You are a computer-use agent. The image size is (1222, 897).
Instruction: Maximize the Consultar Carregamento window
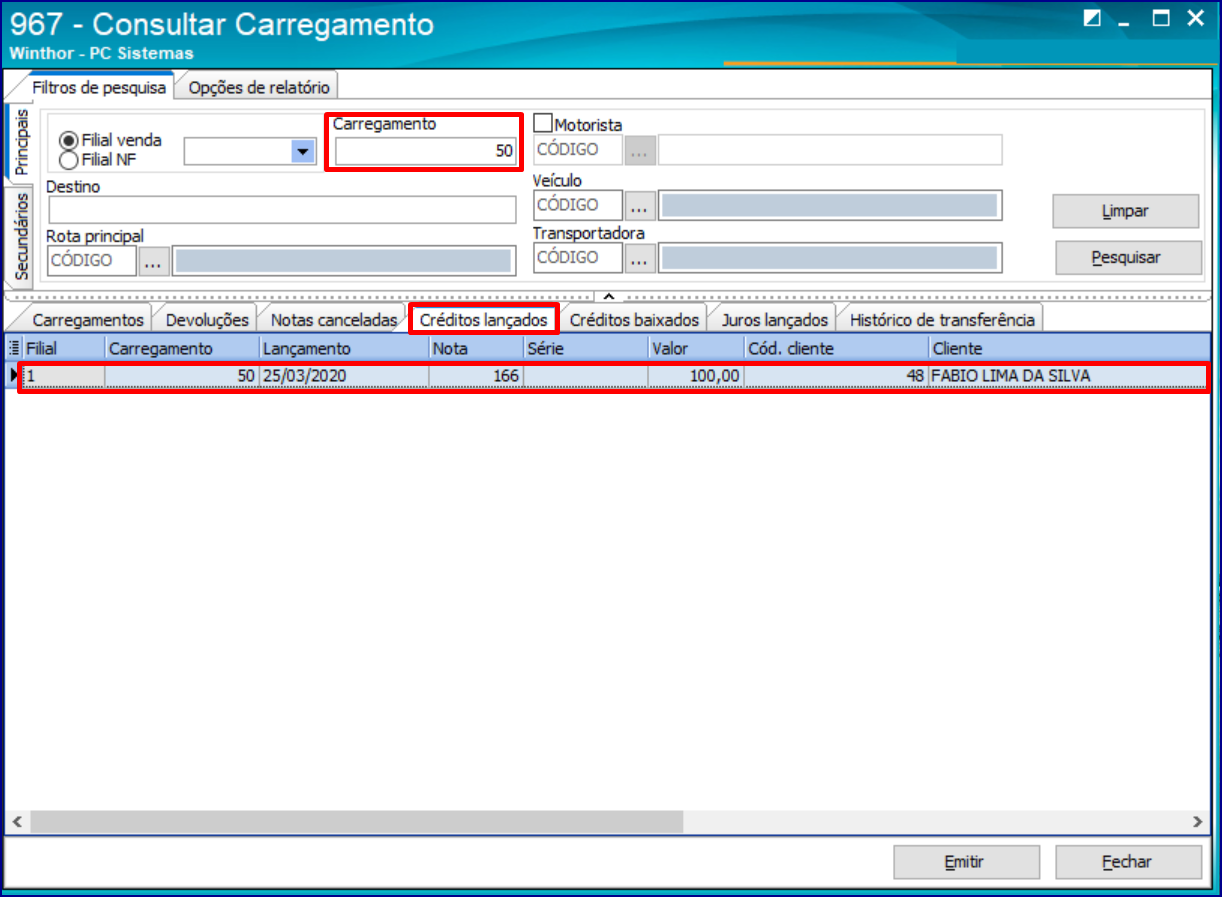pos(1161,18)
